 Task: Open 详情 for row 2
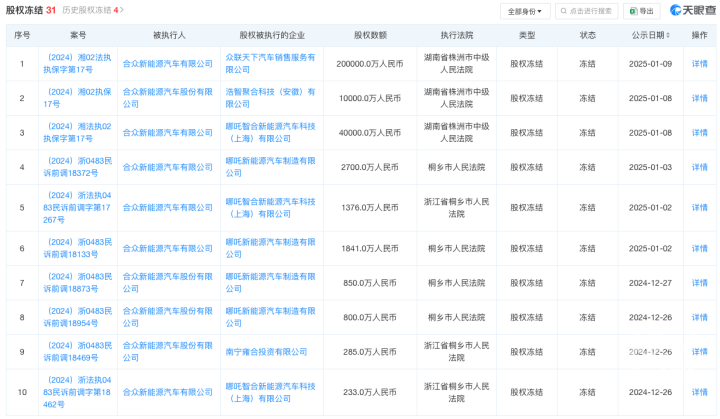coord(699,98)
